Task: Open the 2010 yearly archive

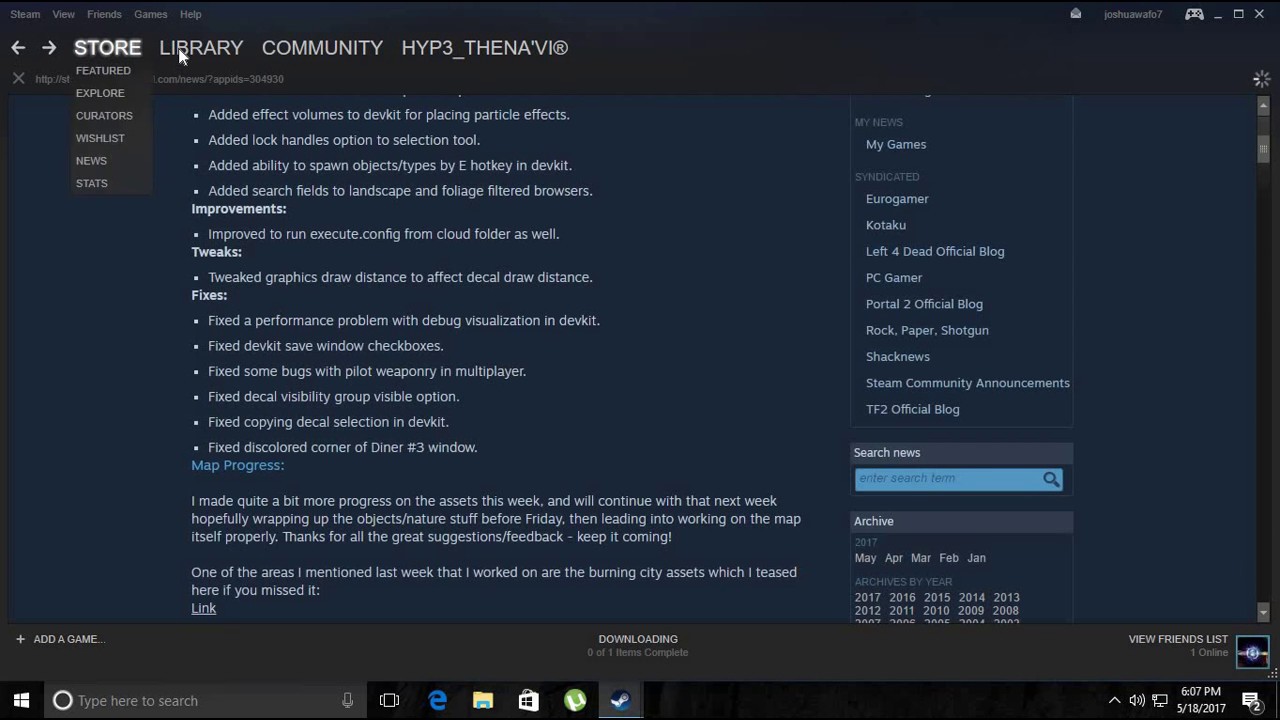Action: click(936, 611)
